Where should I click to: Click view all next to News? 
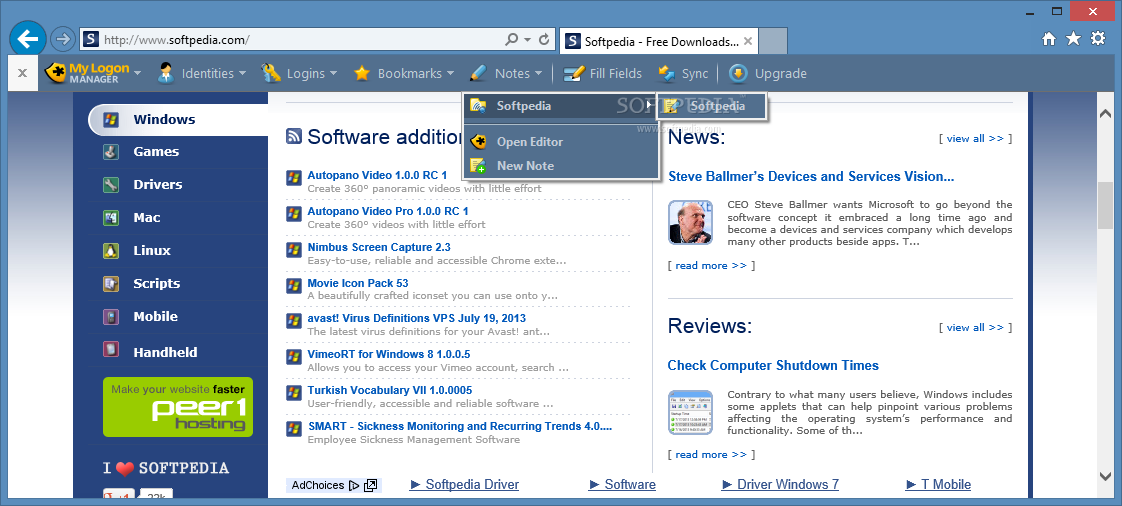[x=975, y=139]
